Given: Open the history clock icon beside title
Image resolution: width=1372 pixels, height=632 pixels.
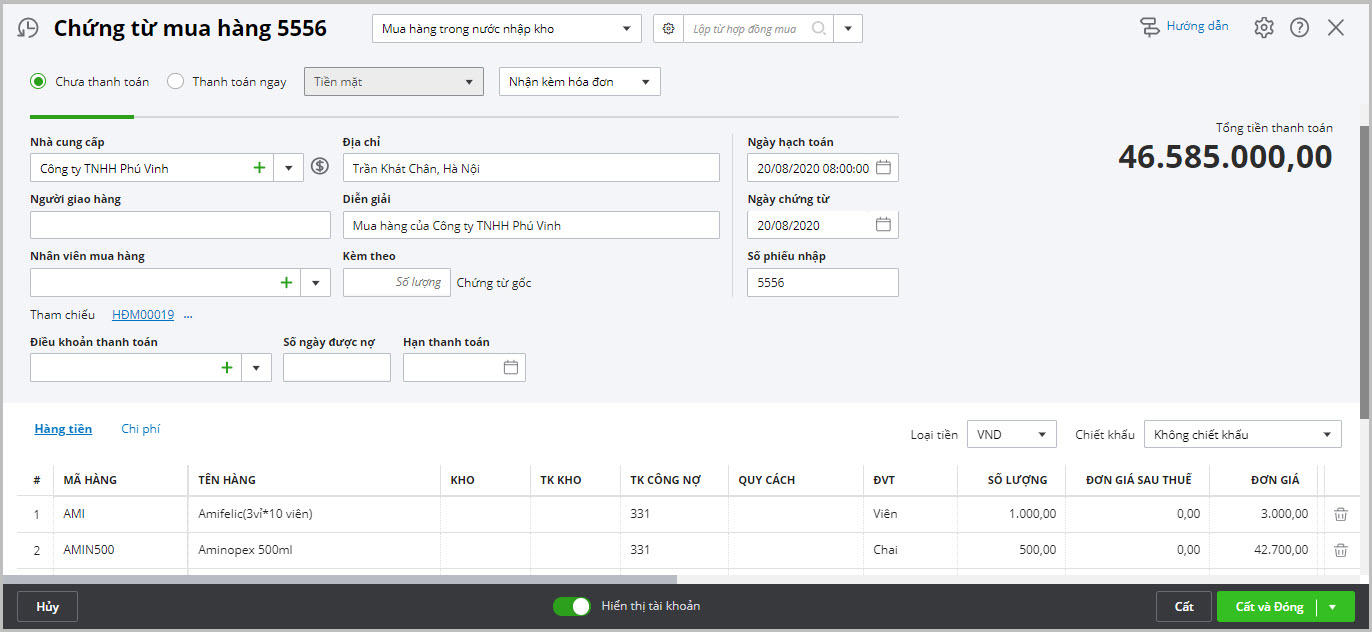Looking at the screenshot, I should pyautogui.click(x=29, y=28).
